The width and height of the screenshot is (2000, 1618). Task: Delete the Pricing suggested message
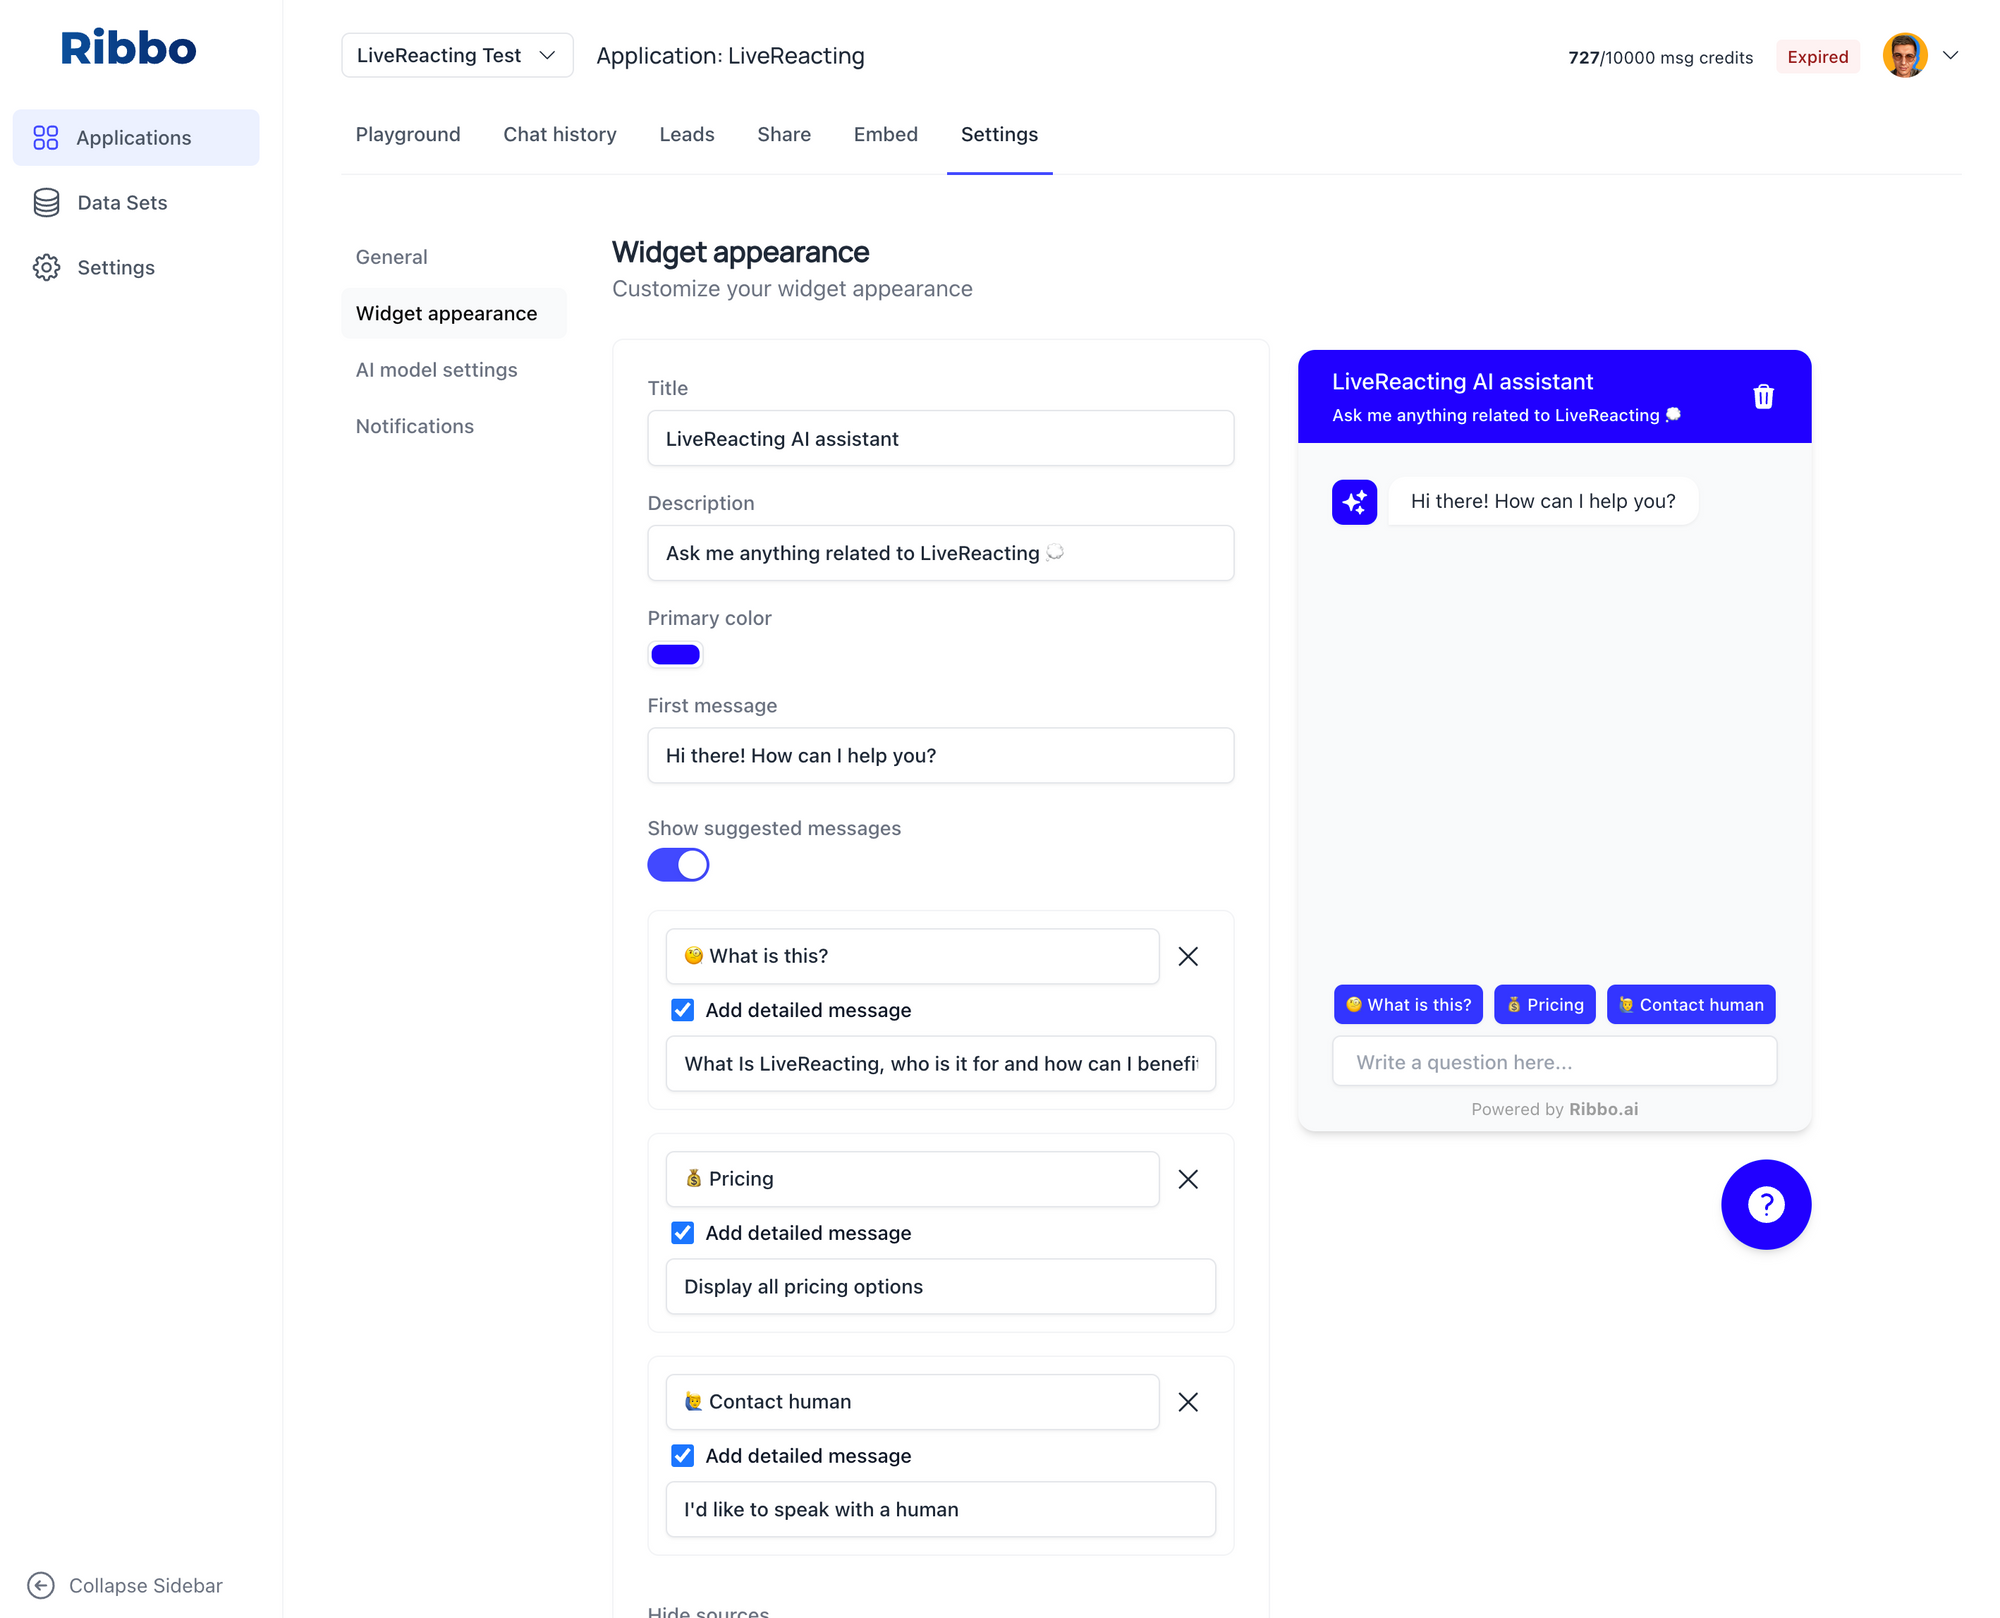[x=1188, y=1179]
